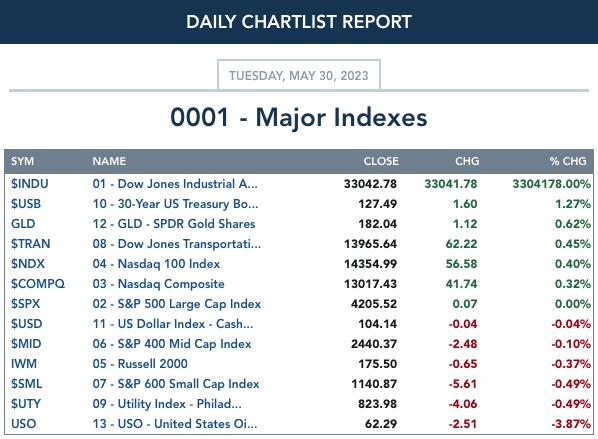The image size is (598, 439).
Task: Sort table by % CHG column header
Action: [x=568, y=161]
